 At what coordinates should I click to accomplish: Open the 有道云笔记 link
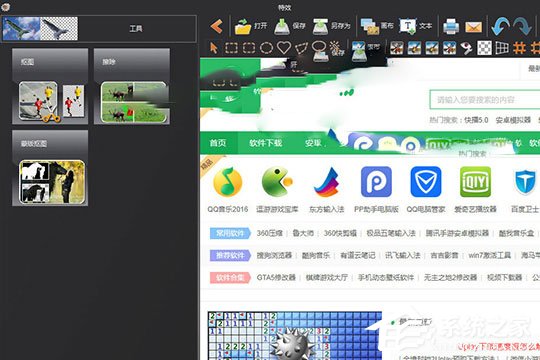[357, 255]
